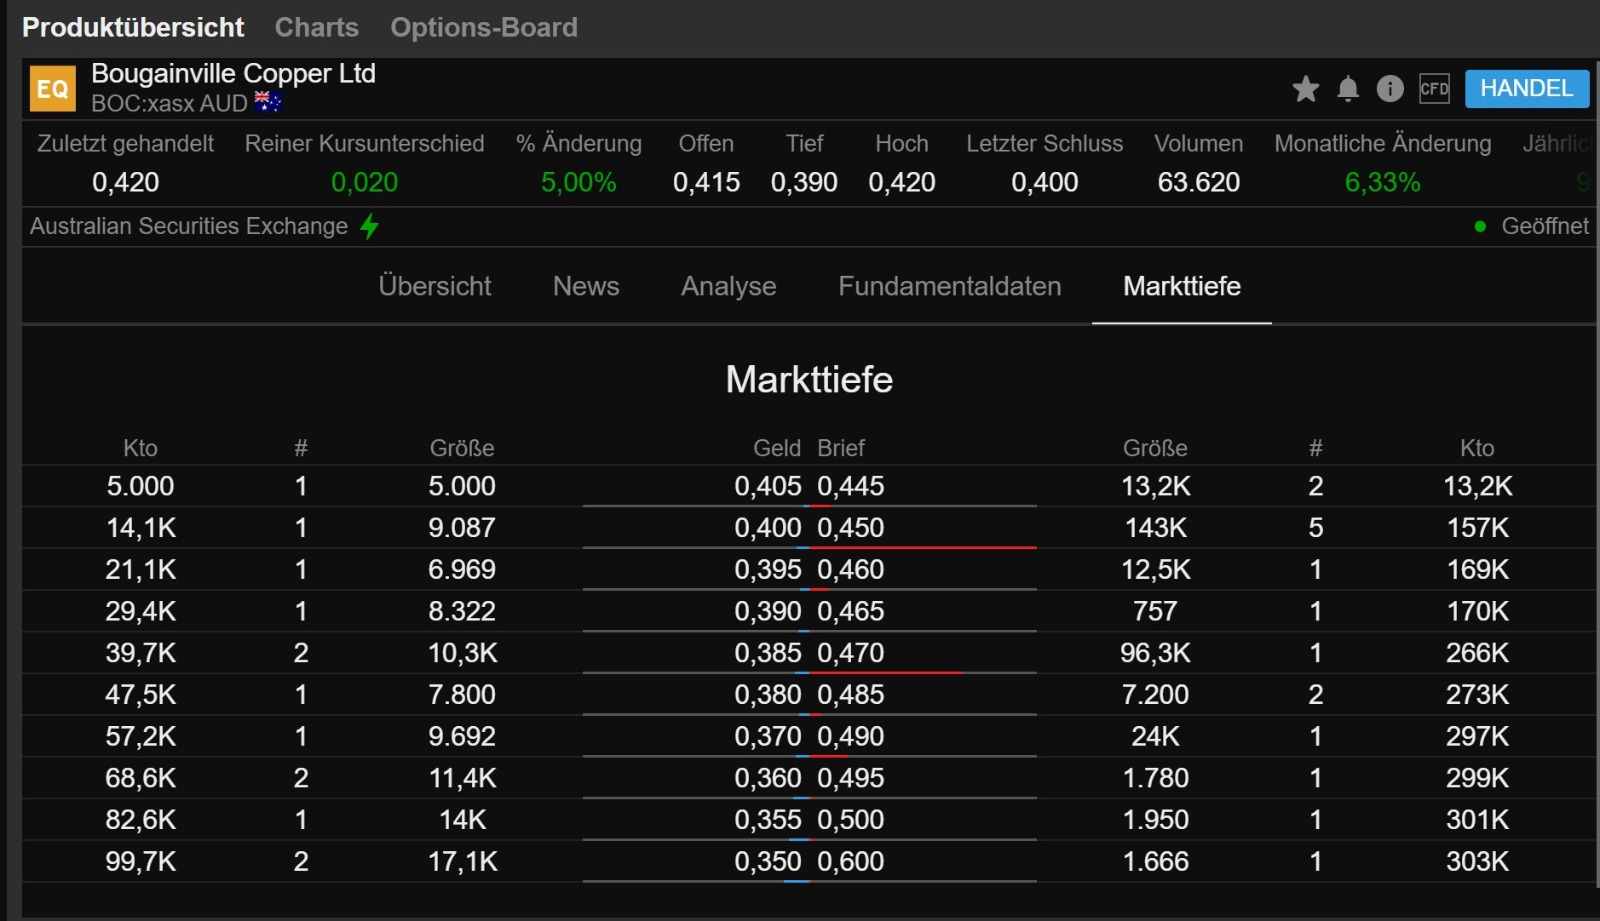Click the EQ equity badge
The height and width of the screenshot is (921, 1600).
[52, 89]
